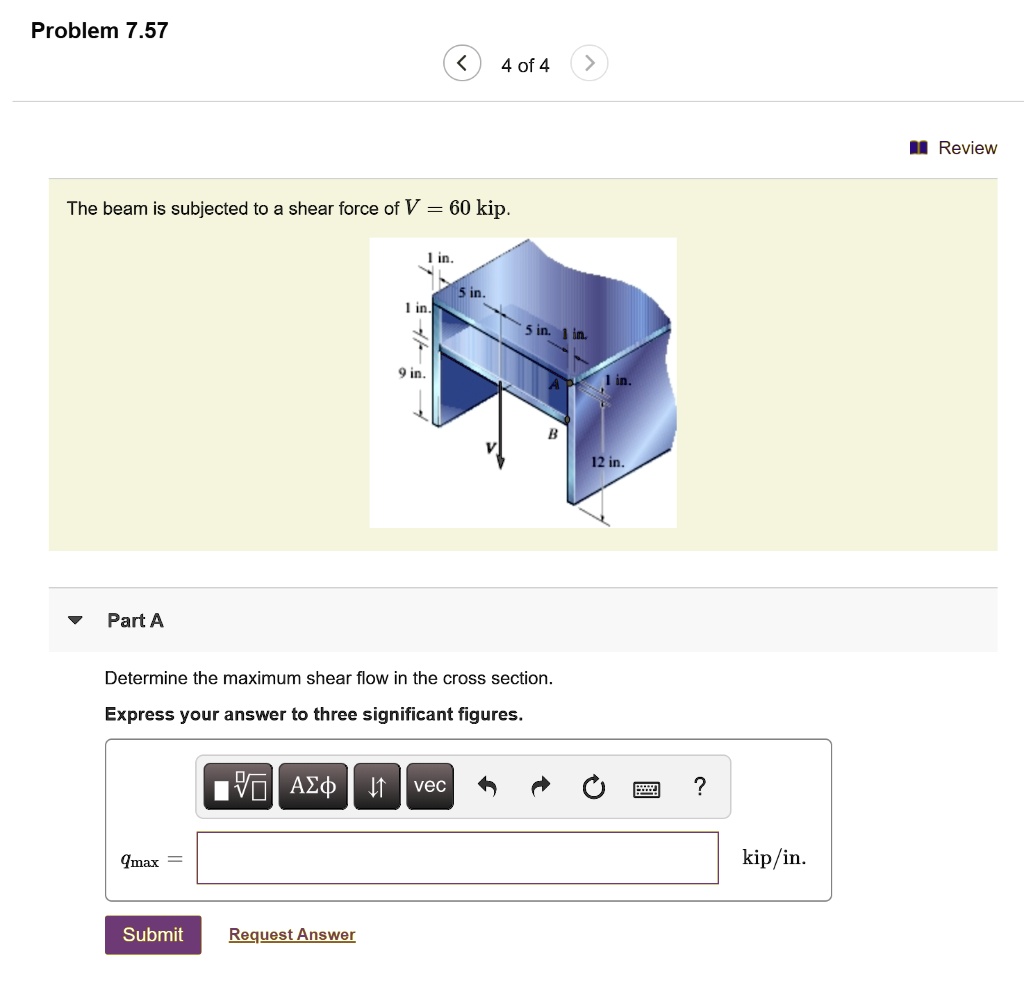This screenshot has height=983, width=1024.
Task: Click the Review text label
Action: (966, 147)
